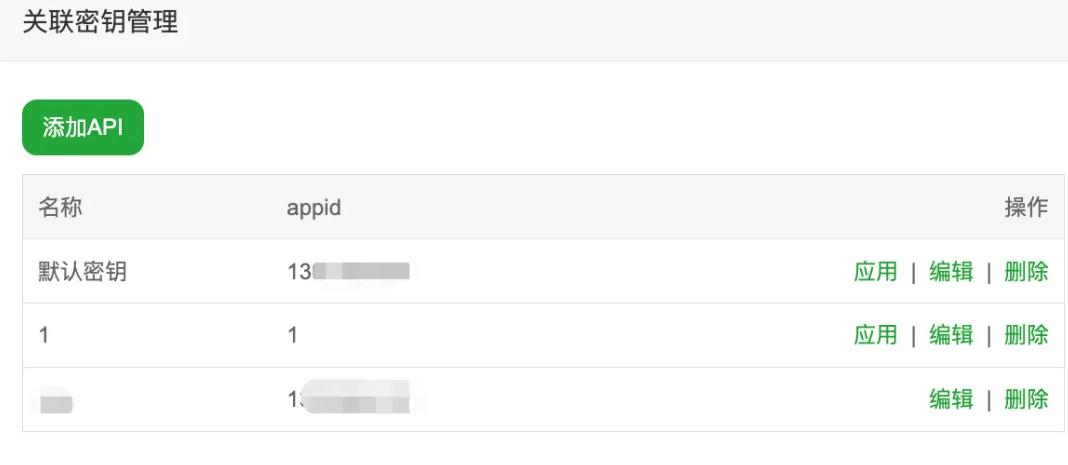1068x465 pixels.
Task: Click the 操作 column header
Action: [x=1026, y=207]
